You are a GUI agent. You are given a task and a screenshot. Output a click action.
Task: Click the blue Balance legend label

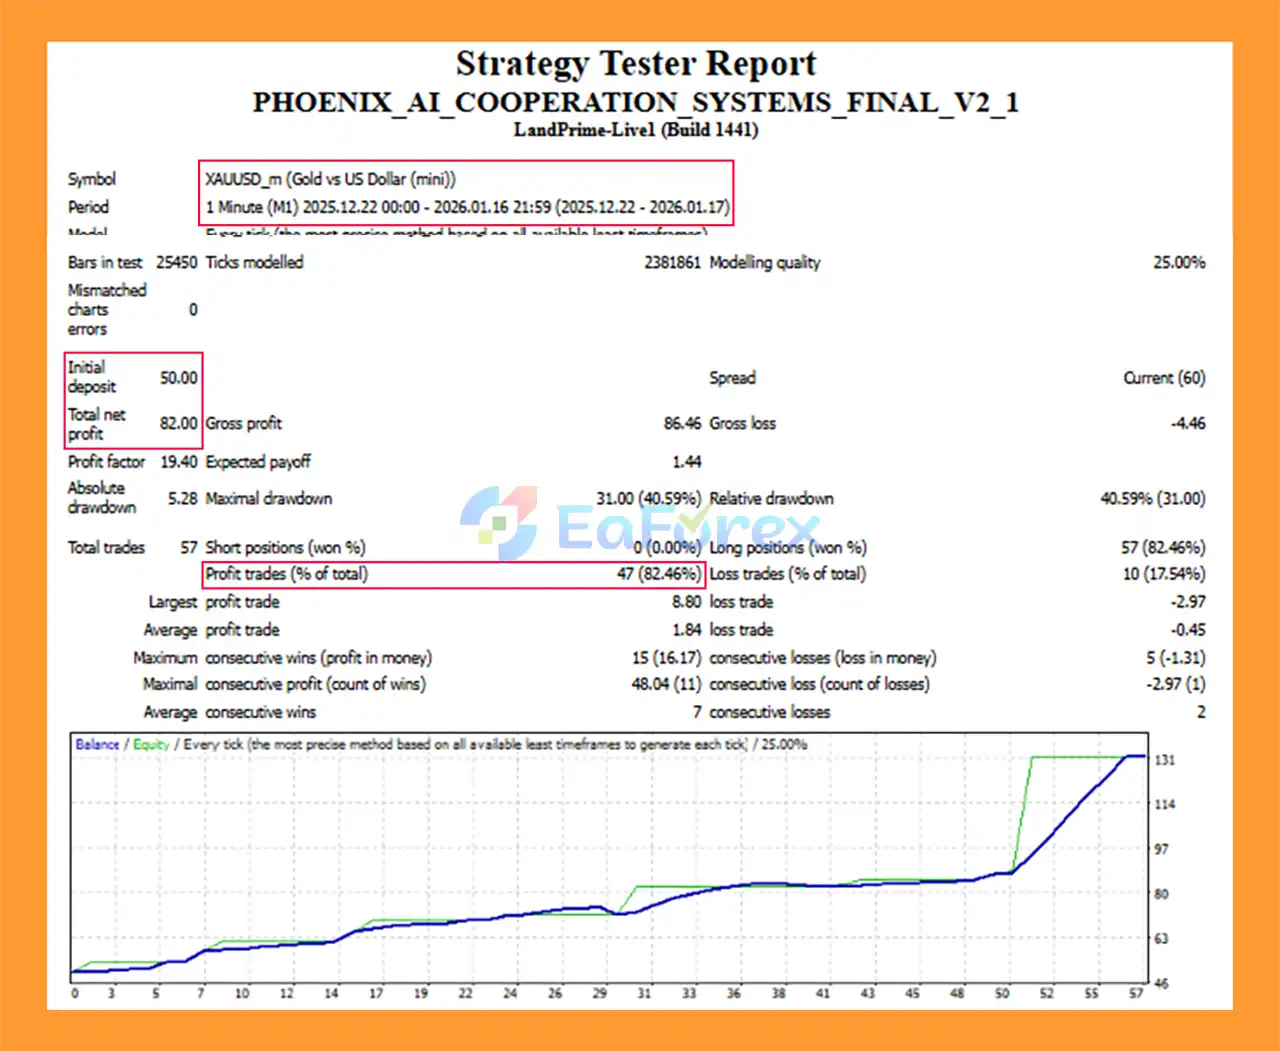(x=97, y=744)
